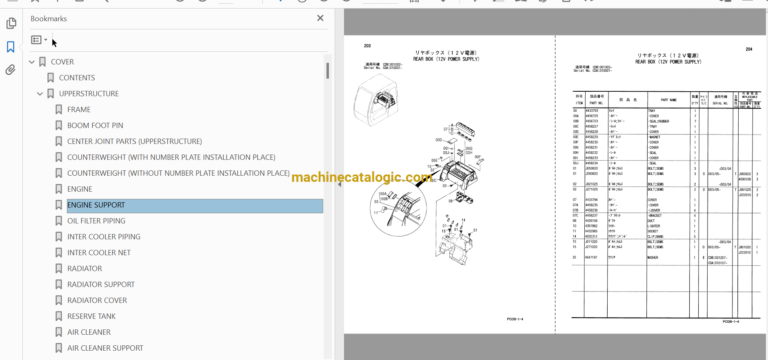This screenshot has height=360, width=768.
Task: Go to the FRAME bookmark
Action: pos(79,110)
